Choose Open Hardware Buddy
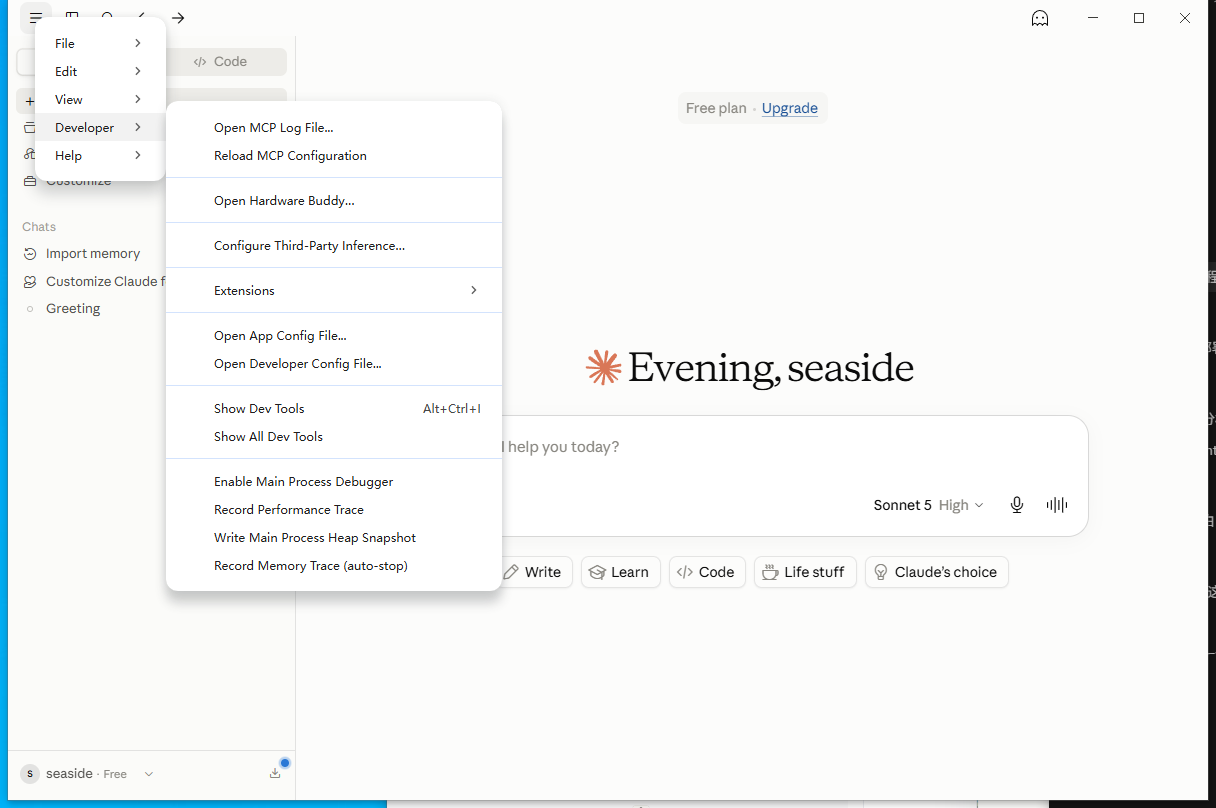 tap(333, 200)
